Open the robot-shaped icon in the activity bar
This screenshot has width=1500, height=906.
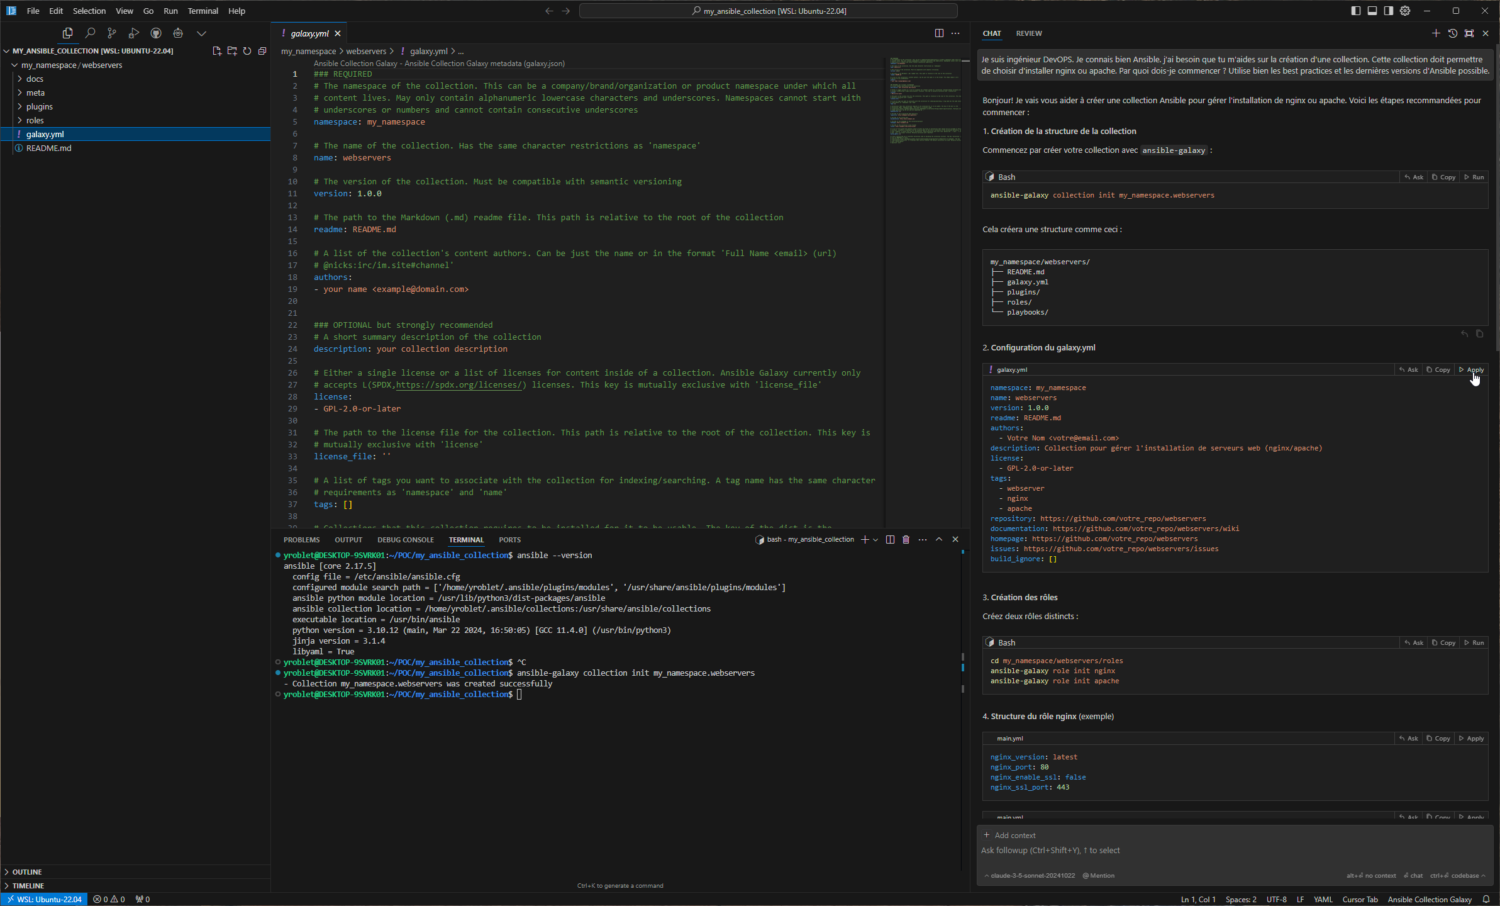(178, 33)
